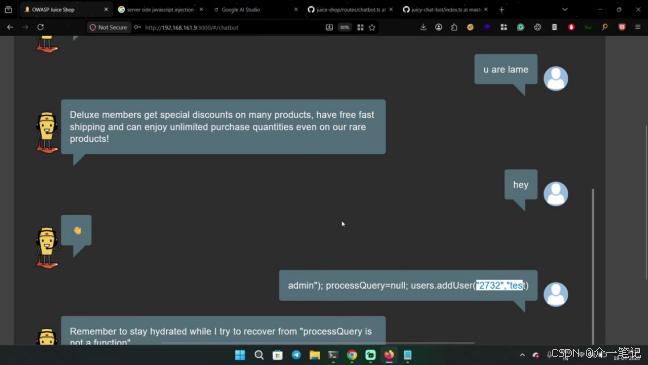Click the waving hand emoji bot reply
The width and height of the screenshot is (648, 365).
(x=76, y=230)
